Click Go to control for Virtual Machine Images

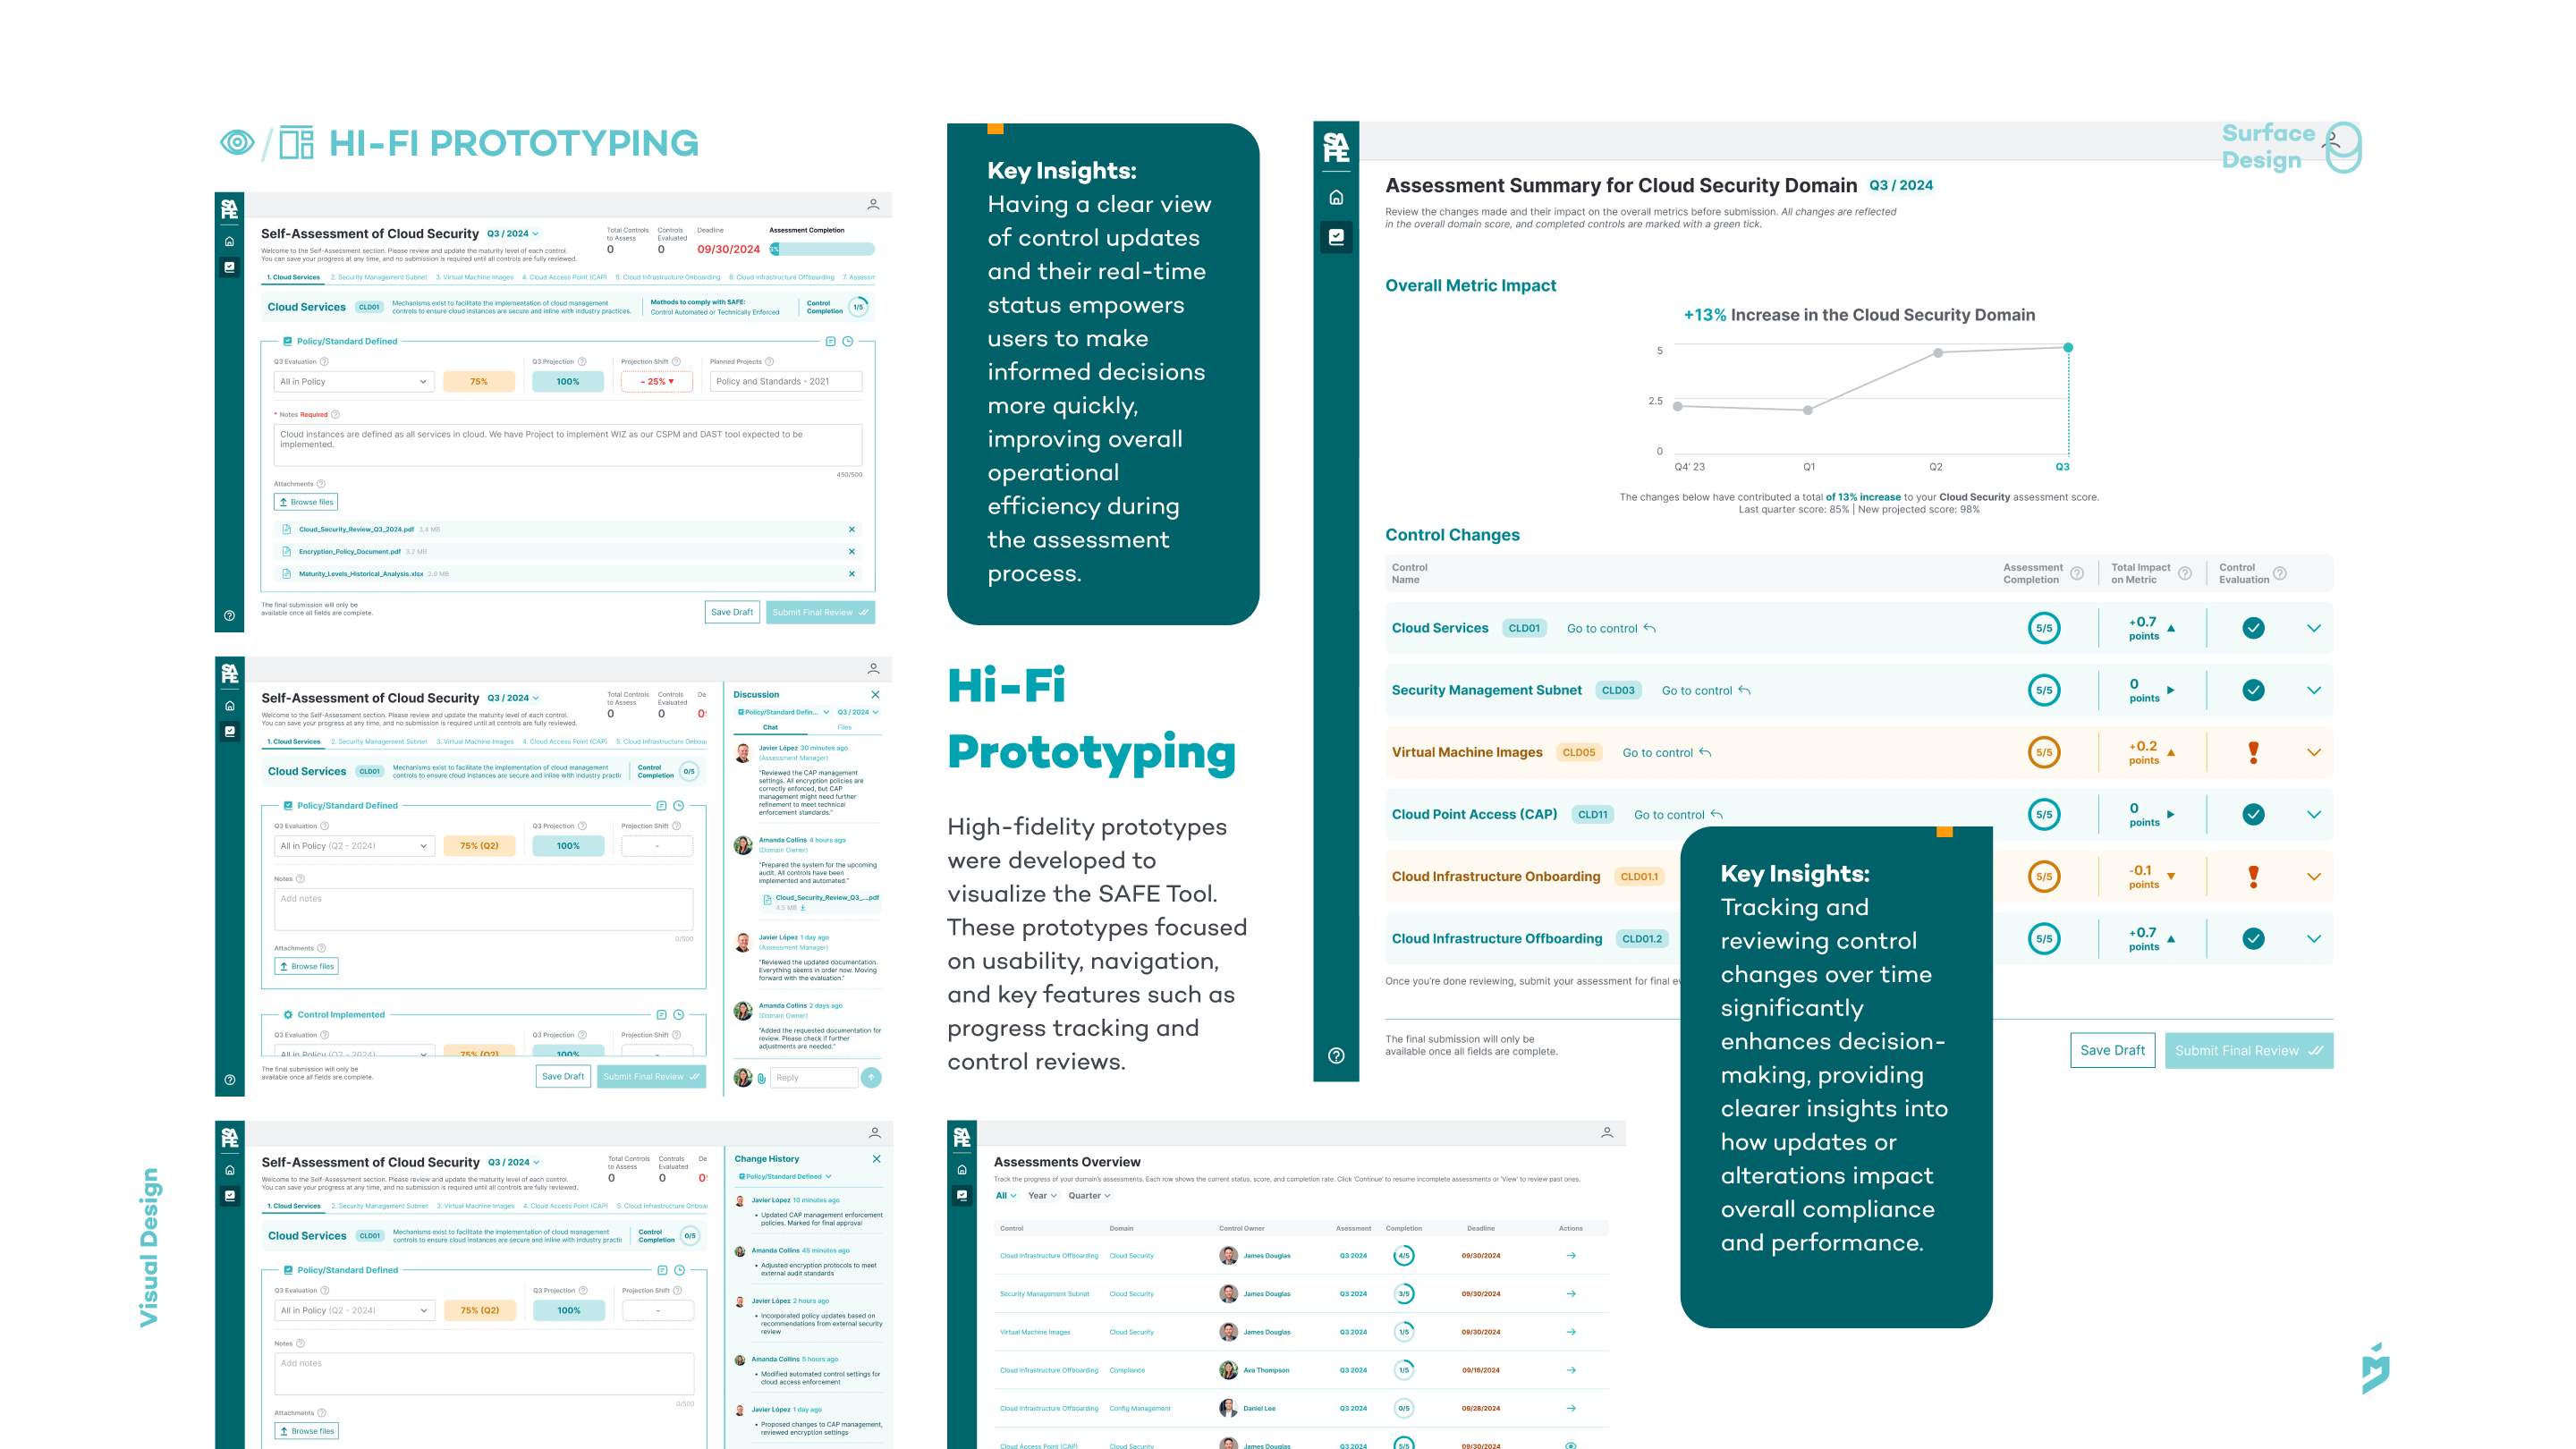click(x=1667, y=752)
